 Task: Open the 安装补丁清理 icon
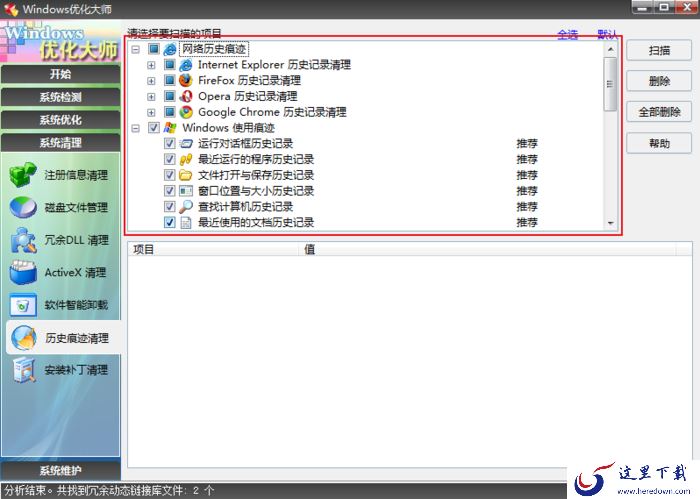pyautogui.click(x=24, y=370)
